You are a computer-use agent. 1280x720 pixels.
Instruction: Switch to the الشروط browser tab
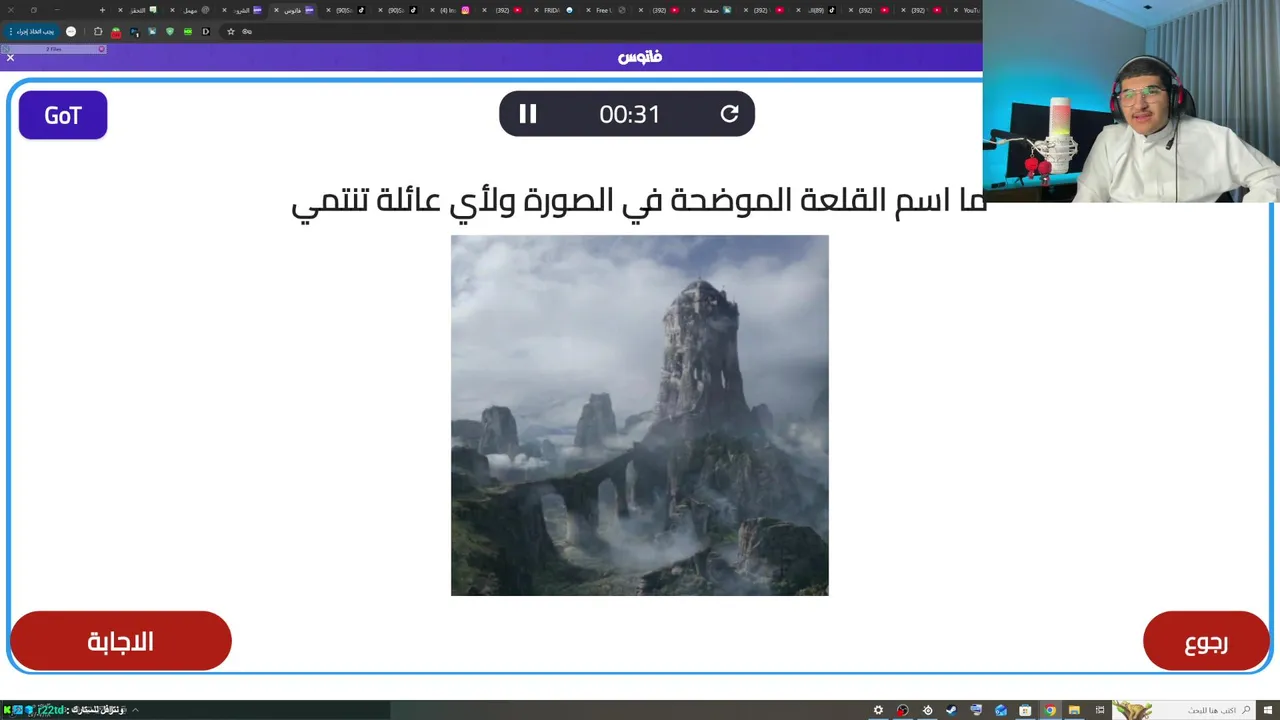[x=245, y=10]
